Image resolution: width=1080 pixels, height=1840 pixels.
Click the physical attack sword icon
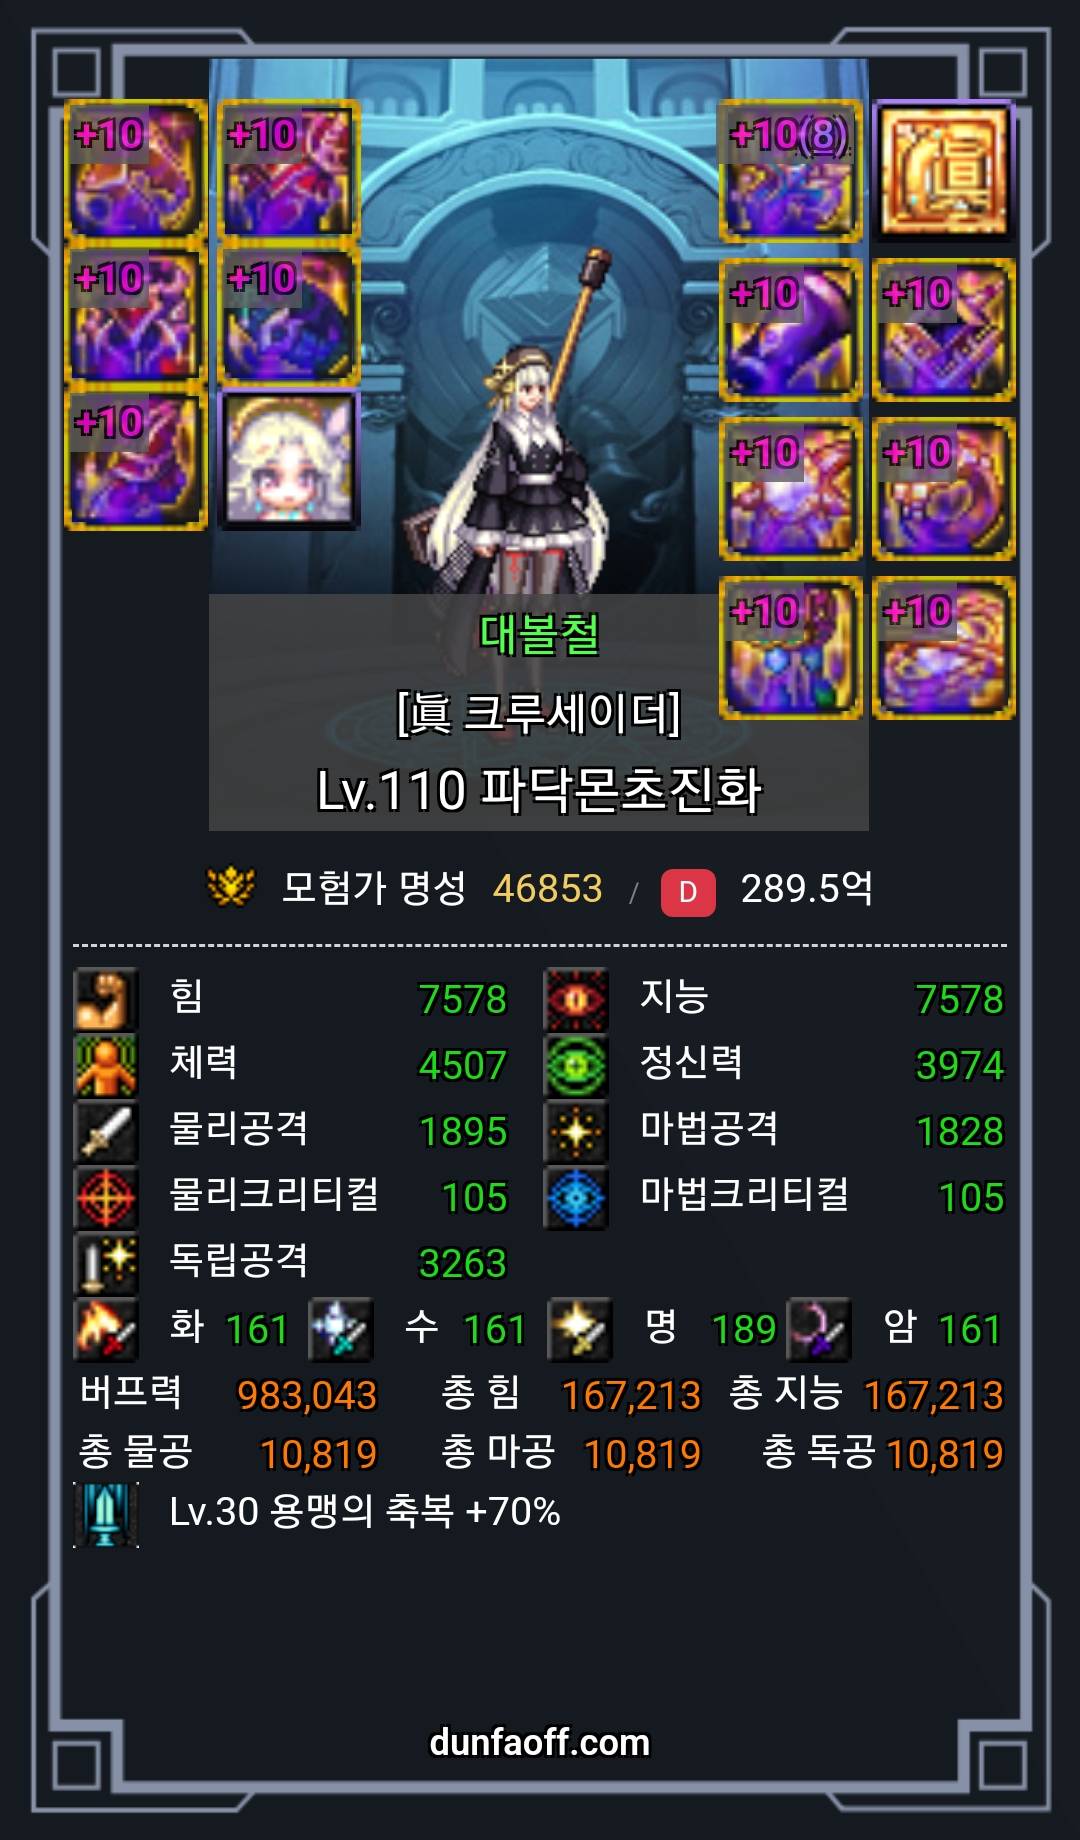click(x=105, y=1130)
